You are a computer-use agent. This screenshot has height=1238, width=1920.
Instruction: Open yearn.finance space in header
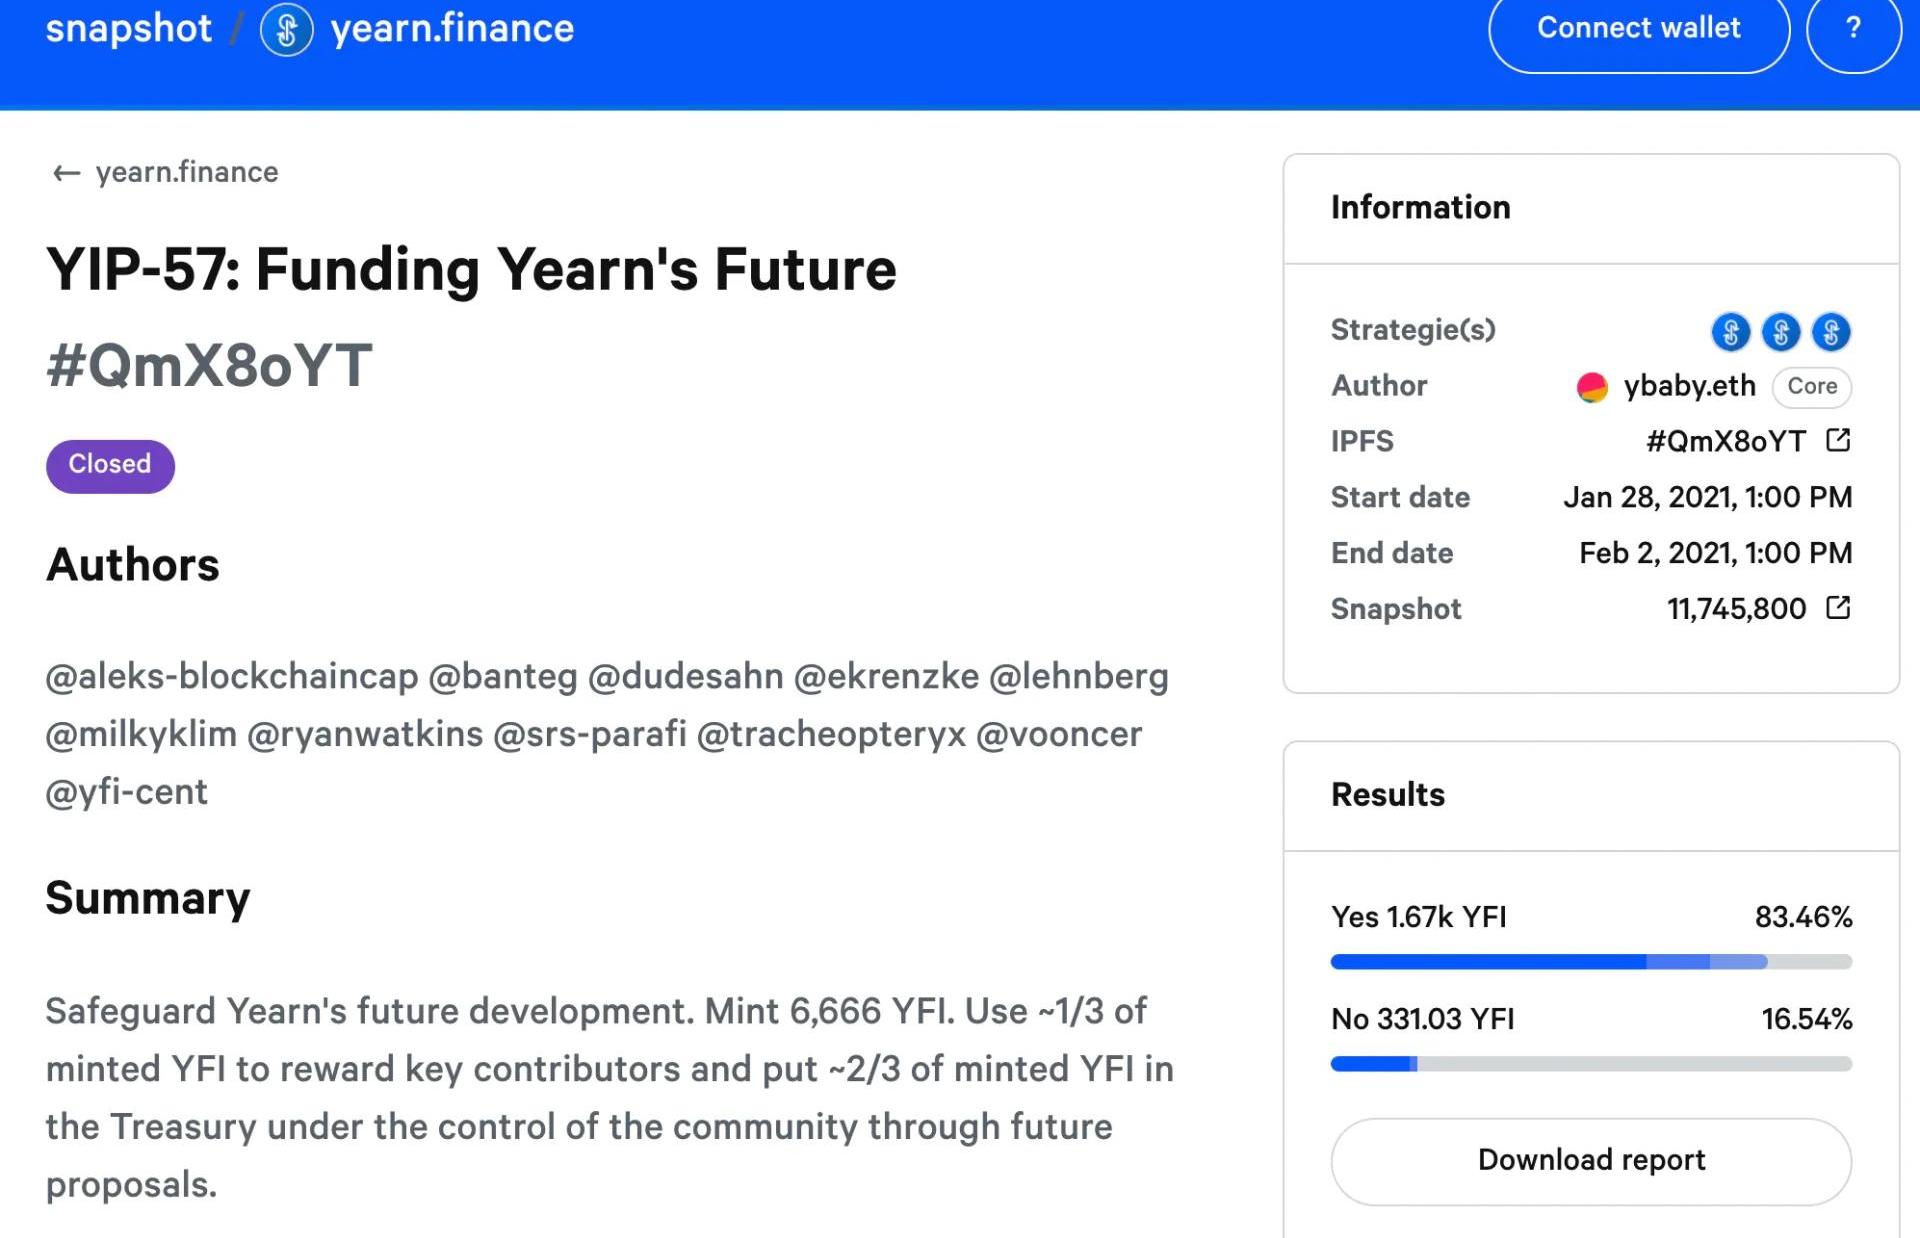pyautogui.click(x=452, y=28)
